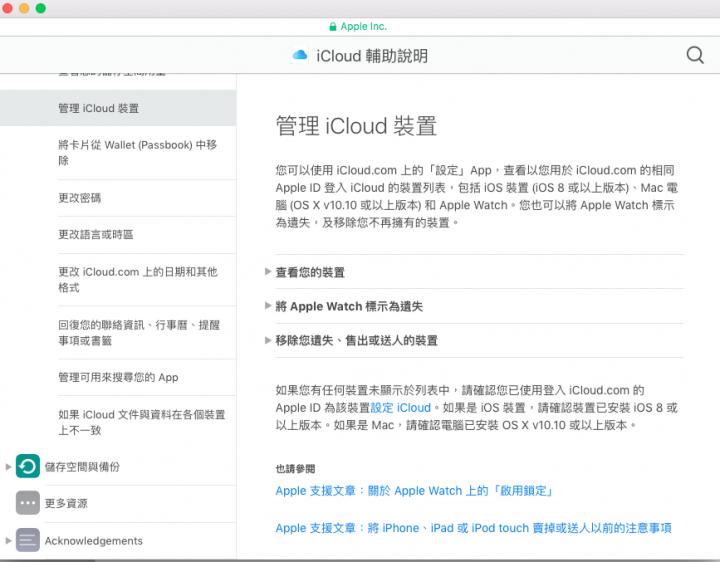Expand the 儲存空間與備份 sidebar section arrow
720x562 pixels.
(x=8, y=466)
